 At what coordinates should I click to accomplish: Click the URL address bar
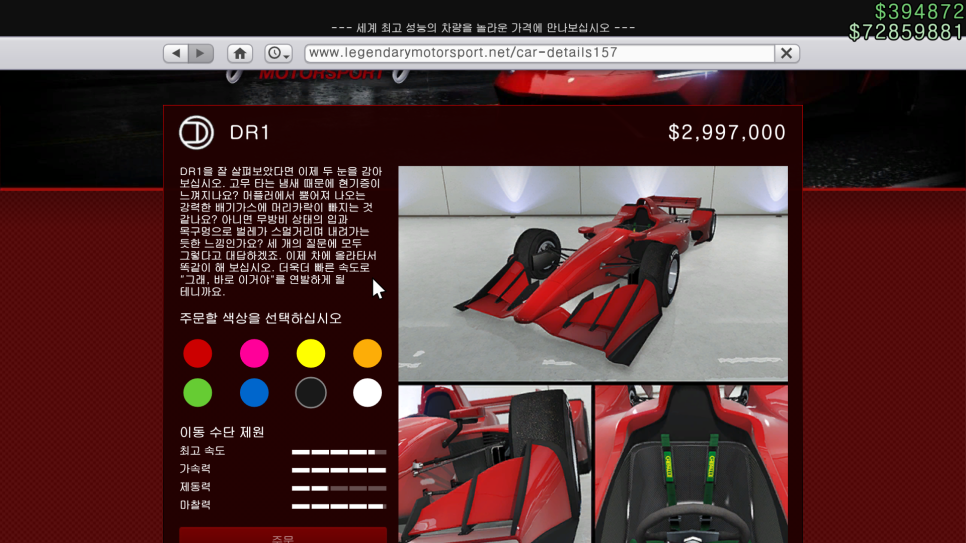539,53
